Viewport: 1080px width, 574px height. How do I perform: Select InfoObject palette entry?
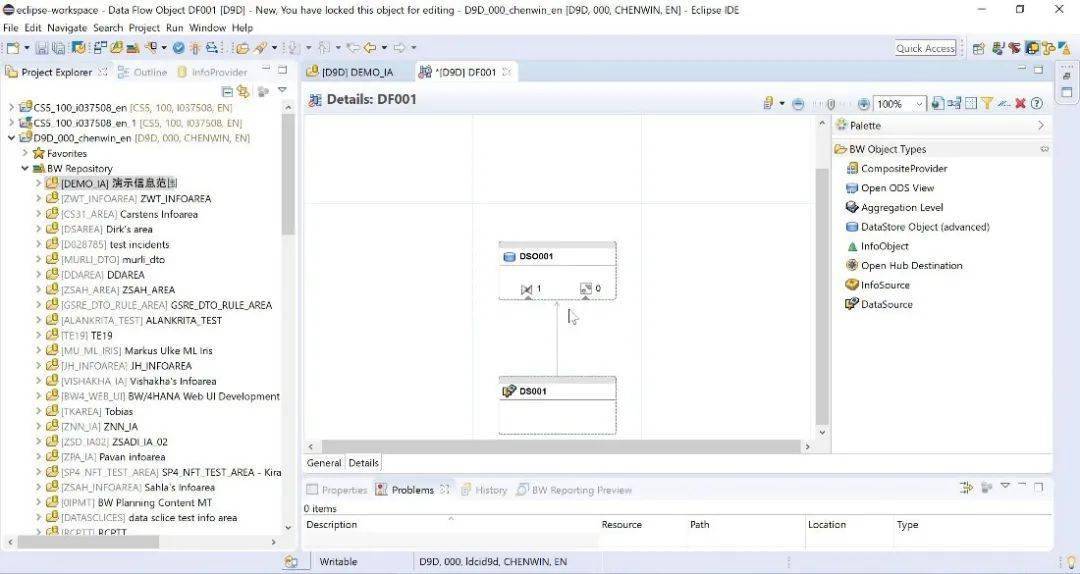point(877,246)
